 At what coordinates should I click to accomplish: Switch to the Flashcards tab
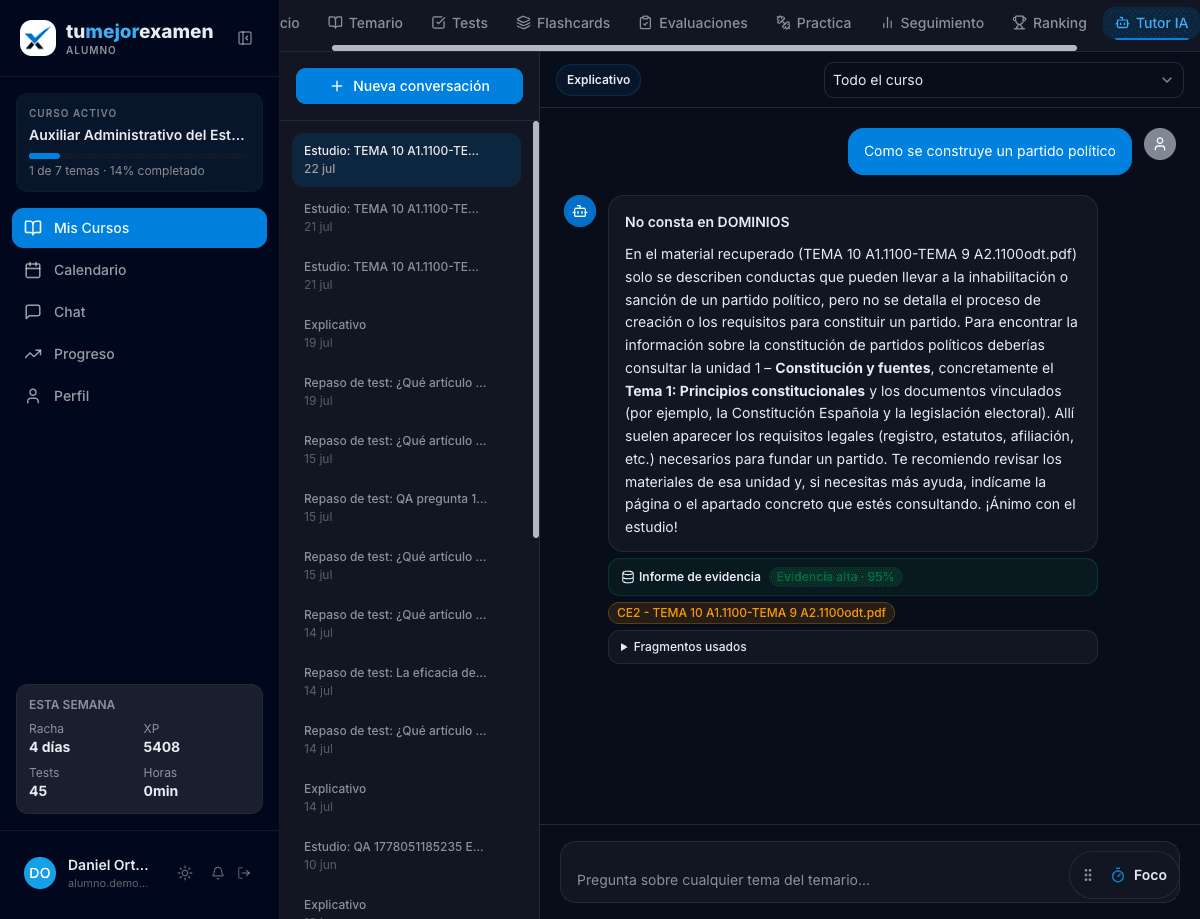563,23
